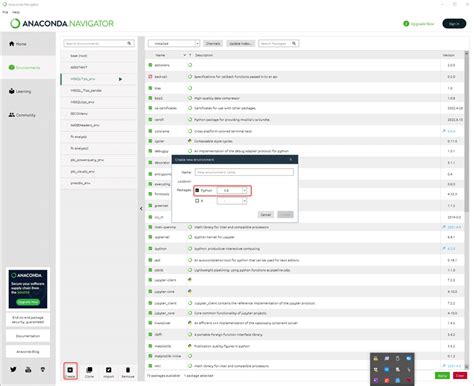
Task: Open the Twitter icon link
Action: tap(13, 369)
